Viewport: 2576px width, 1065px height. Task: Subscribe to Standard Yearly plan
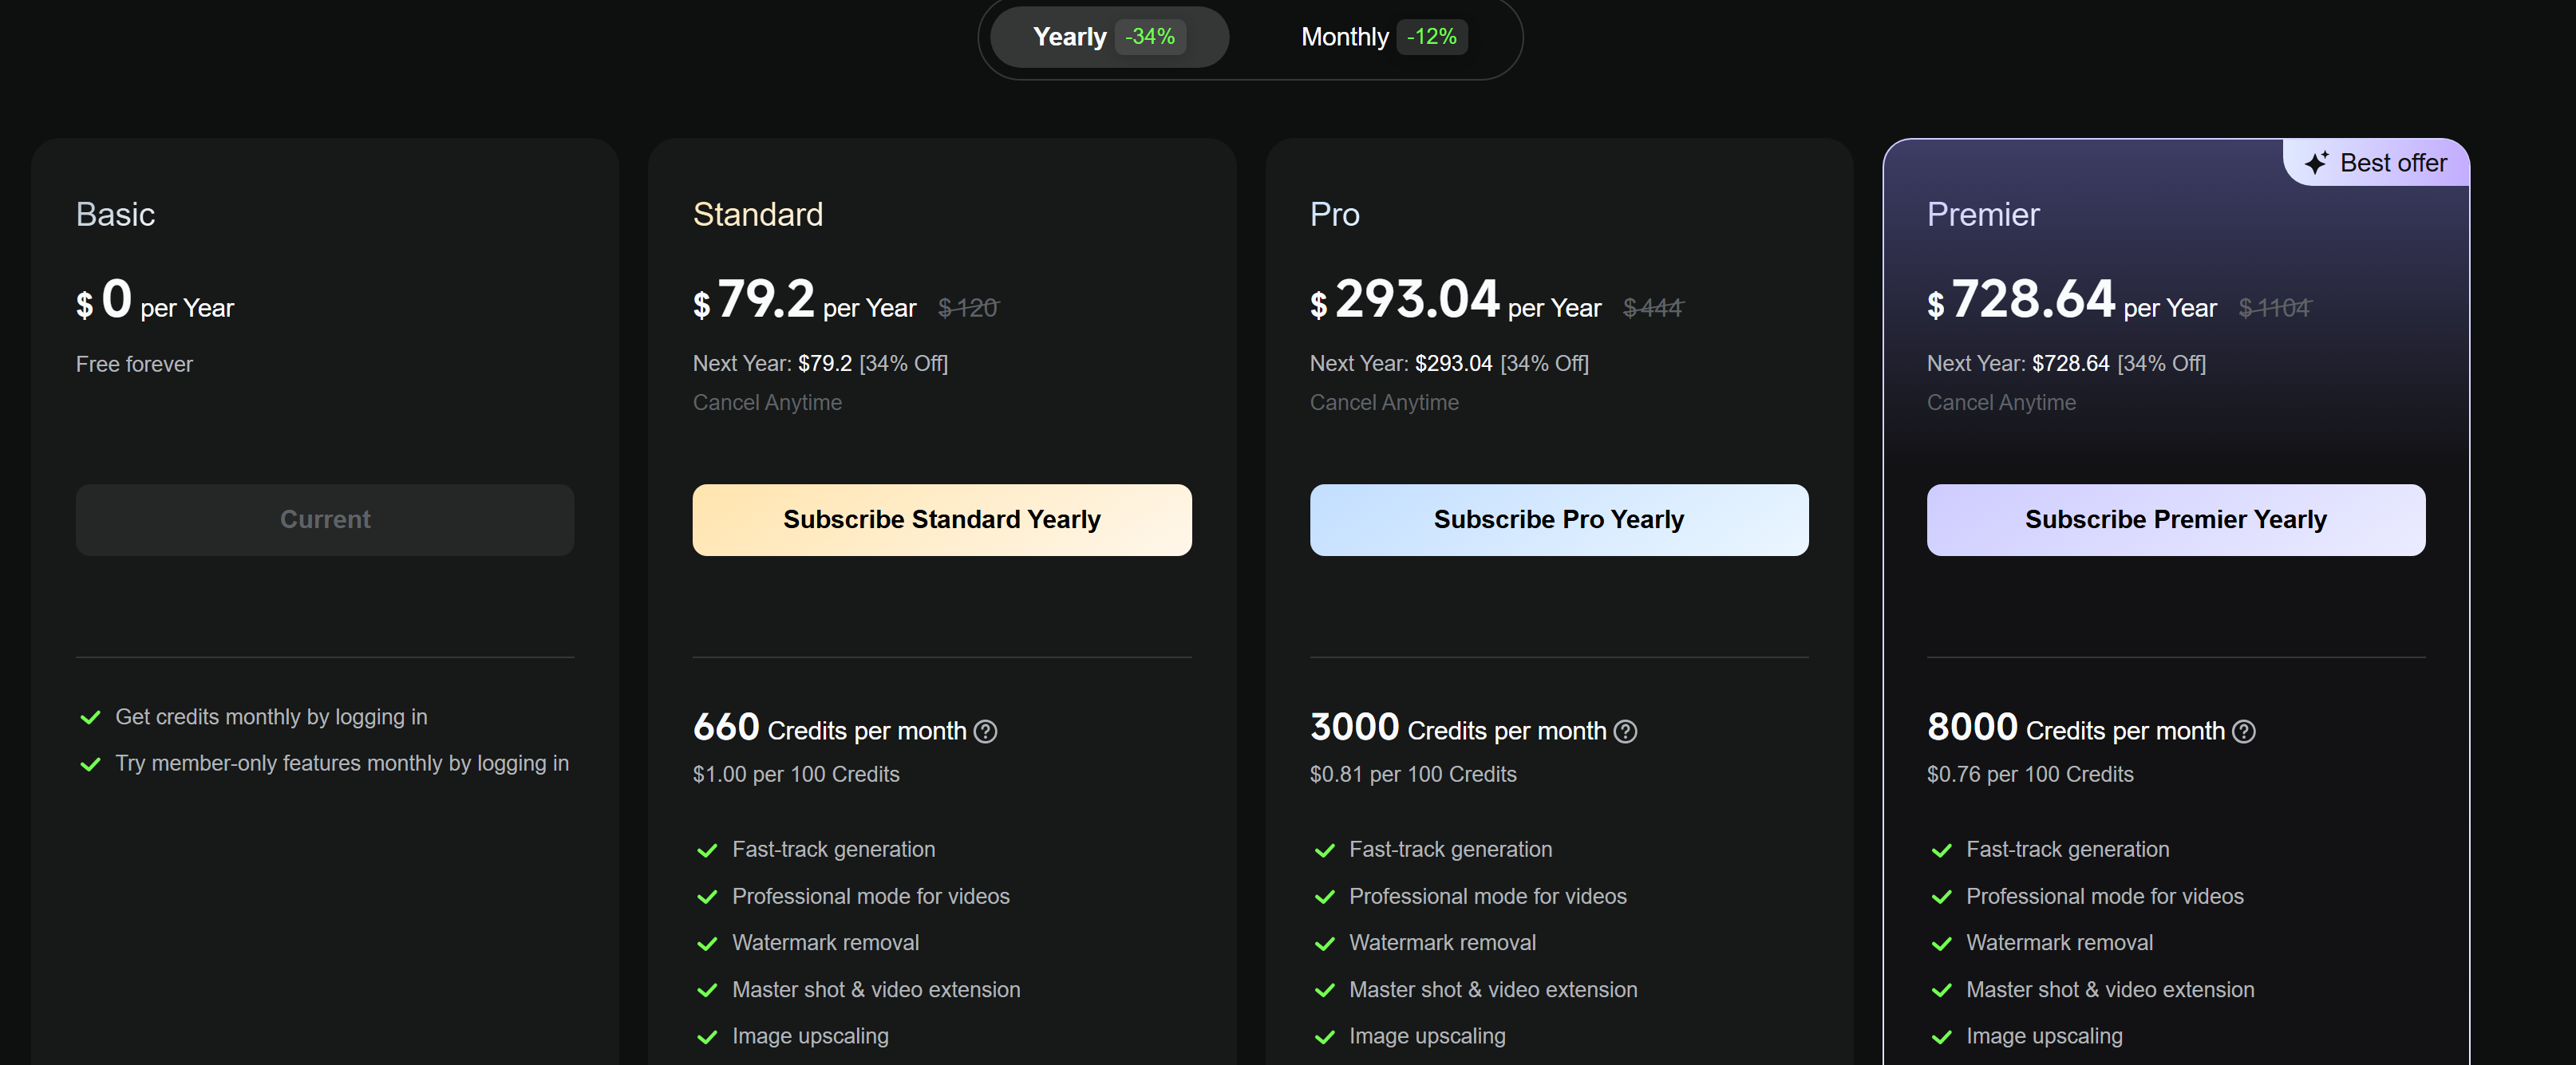point(941,520)
